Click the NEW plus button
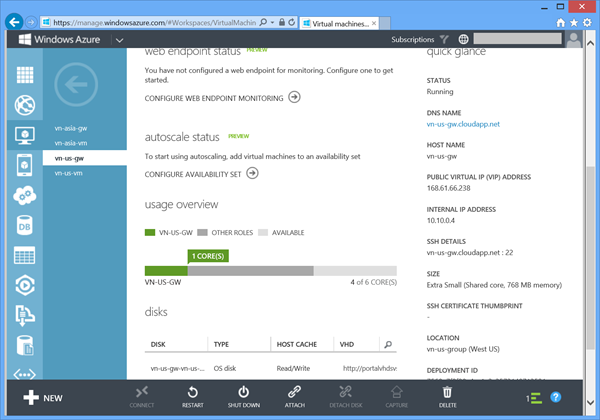600x420 pixels. 42,398
